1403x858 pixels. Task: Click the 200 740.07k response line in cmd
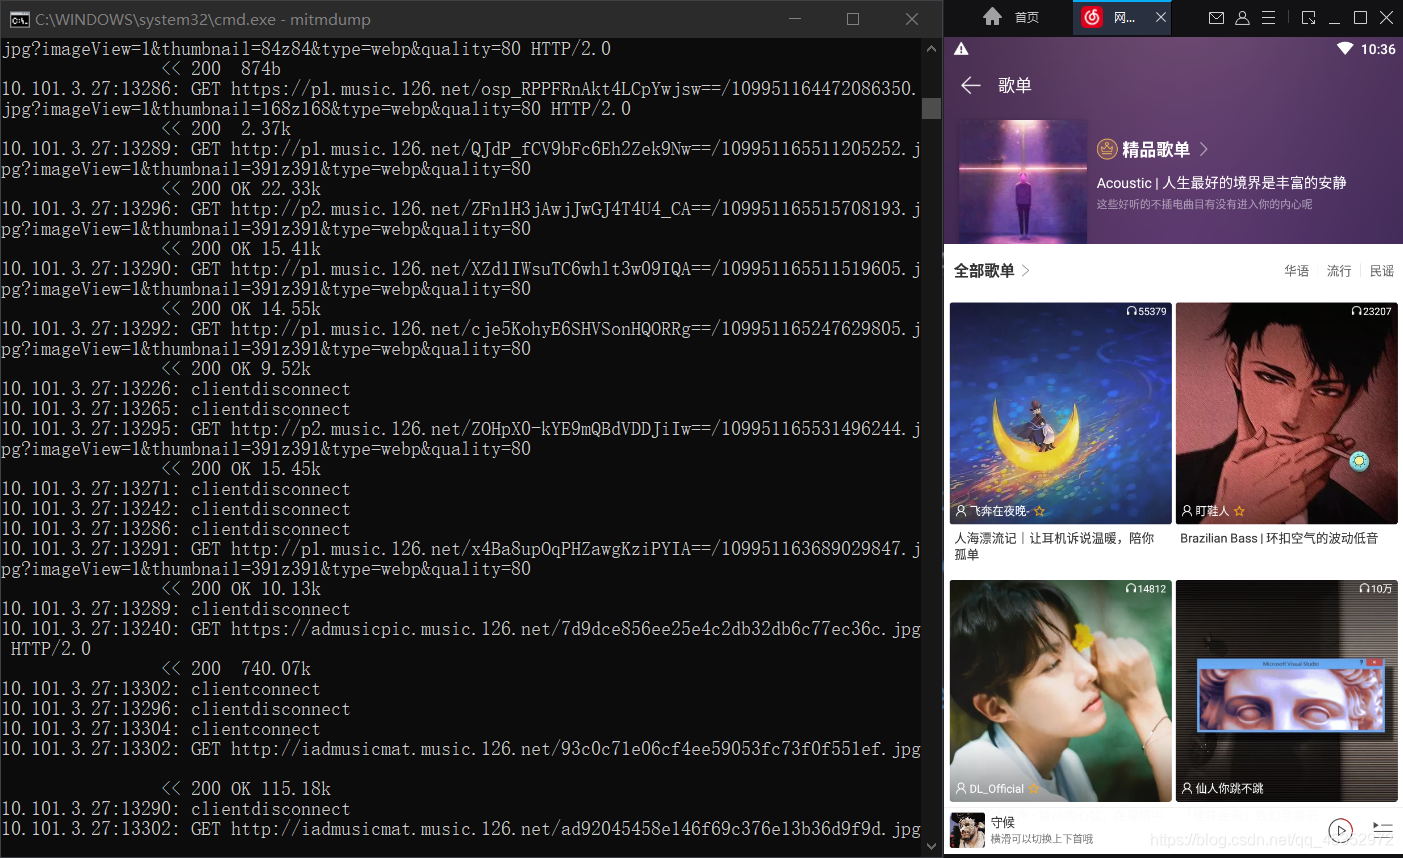click(236, 669)
